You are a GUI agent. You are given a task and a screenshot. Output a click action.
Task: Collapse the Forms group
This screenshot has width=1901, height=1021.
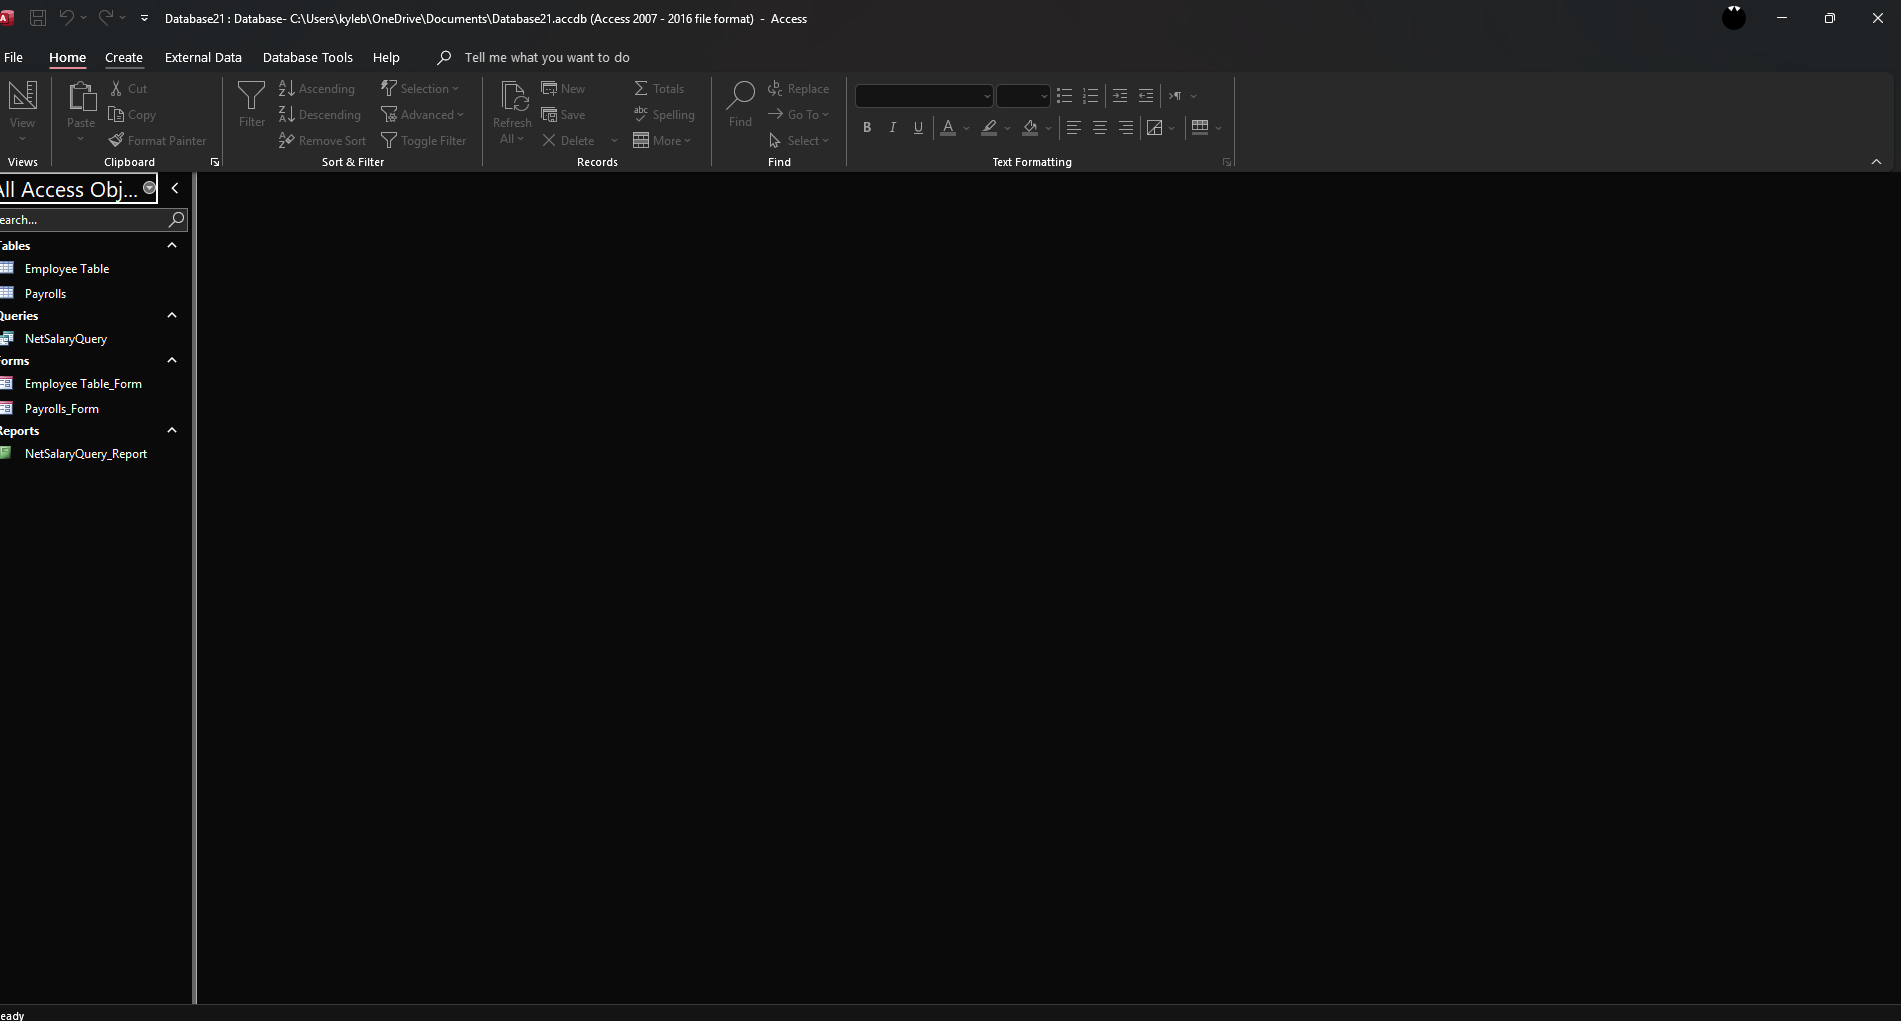pyautogui.click(x=172, y=360)
